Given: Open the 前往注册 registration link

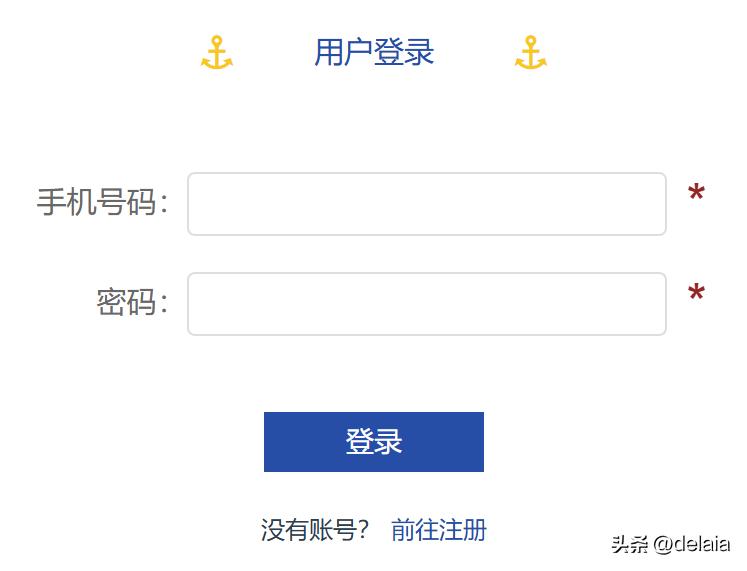Looking at the screenshot, I should [438, 529].
